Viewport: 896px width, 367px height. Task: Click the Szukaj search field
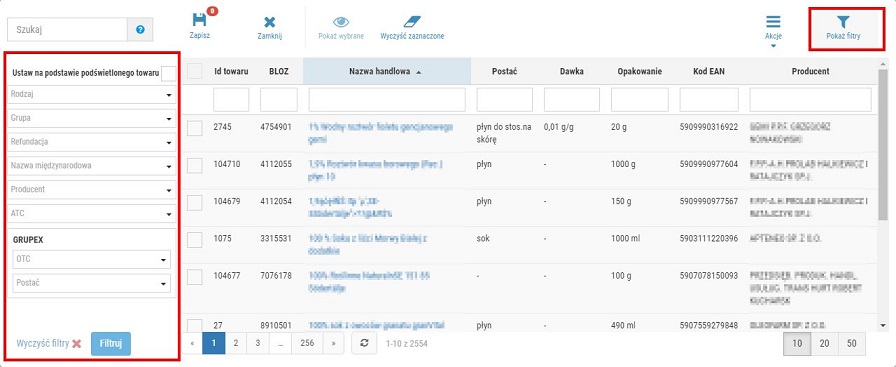pos(67,30)
